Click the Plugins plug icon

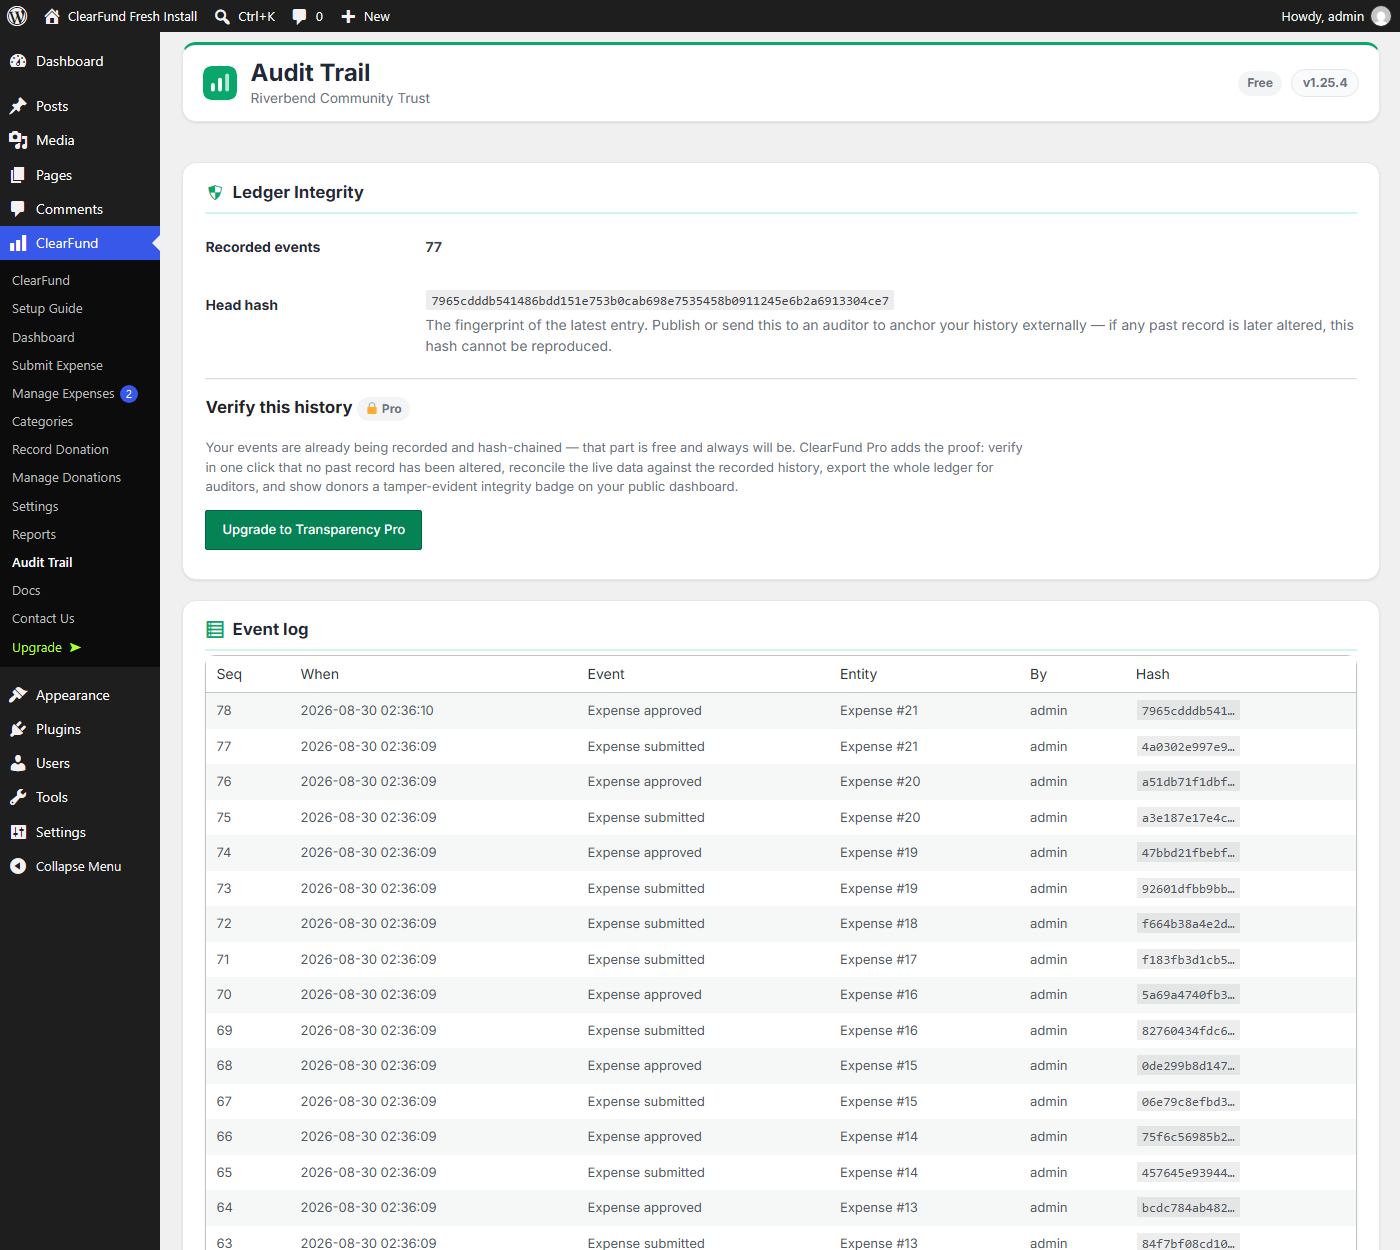click(18, 729)
